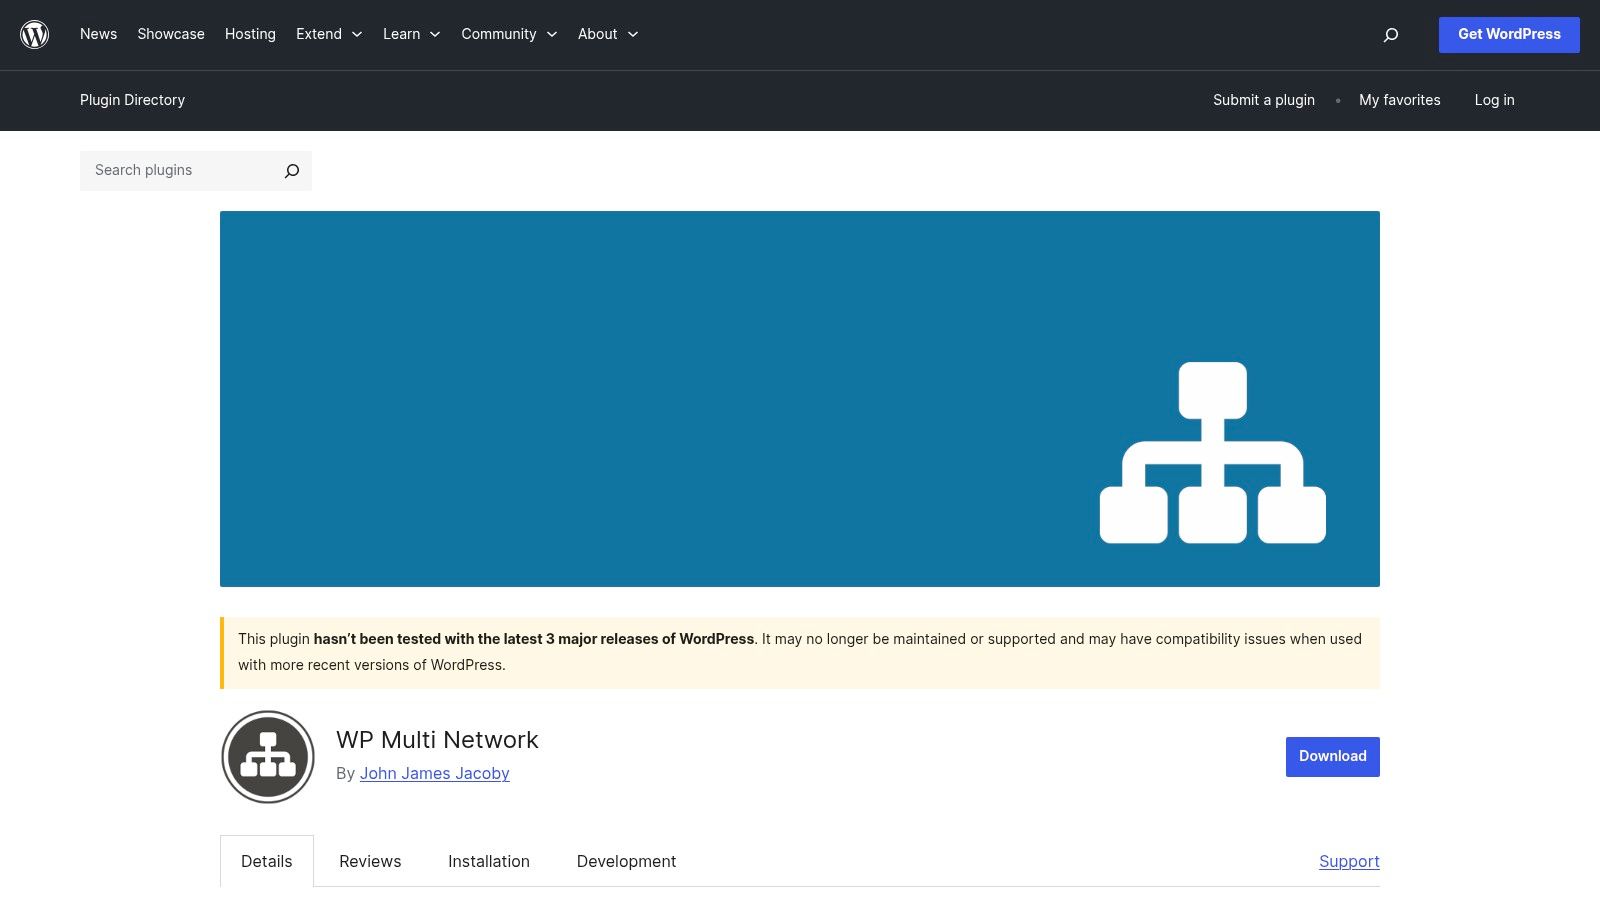Submit plugin search via magnifier icon

pyautogui.click(x=292, y=171)
